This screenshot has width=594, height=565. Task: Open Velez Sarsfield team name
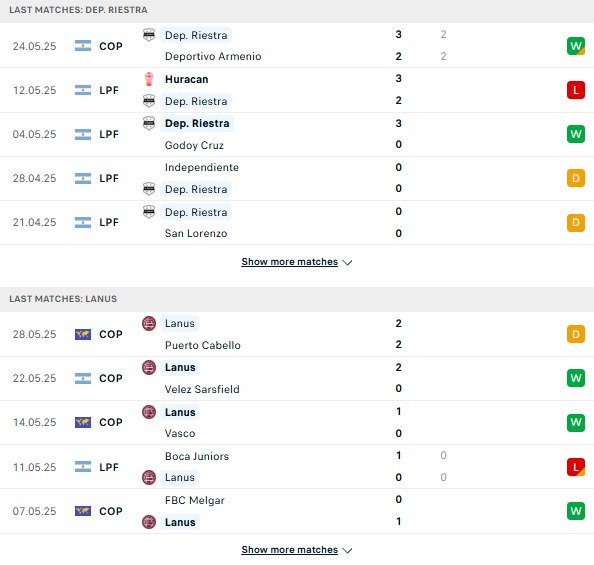202,389
